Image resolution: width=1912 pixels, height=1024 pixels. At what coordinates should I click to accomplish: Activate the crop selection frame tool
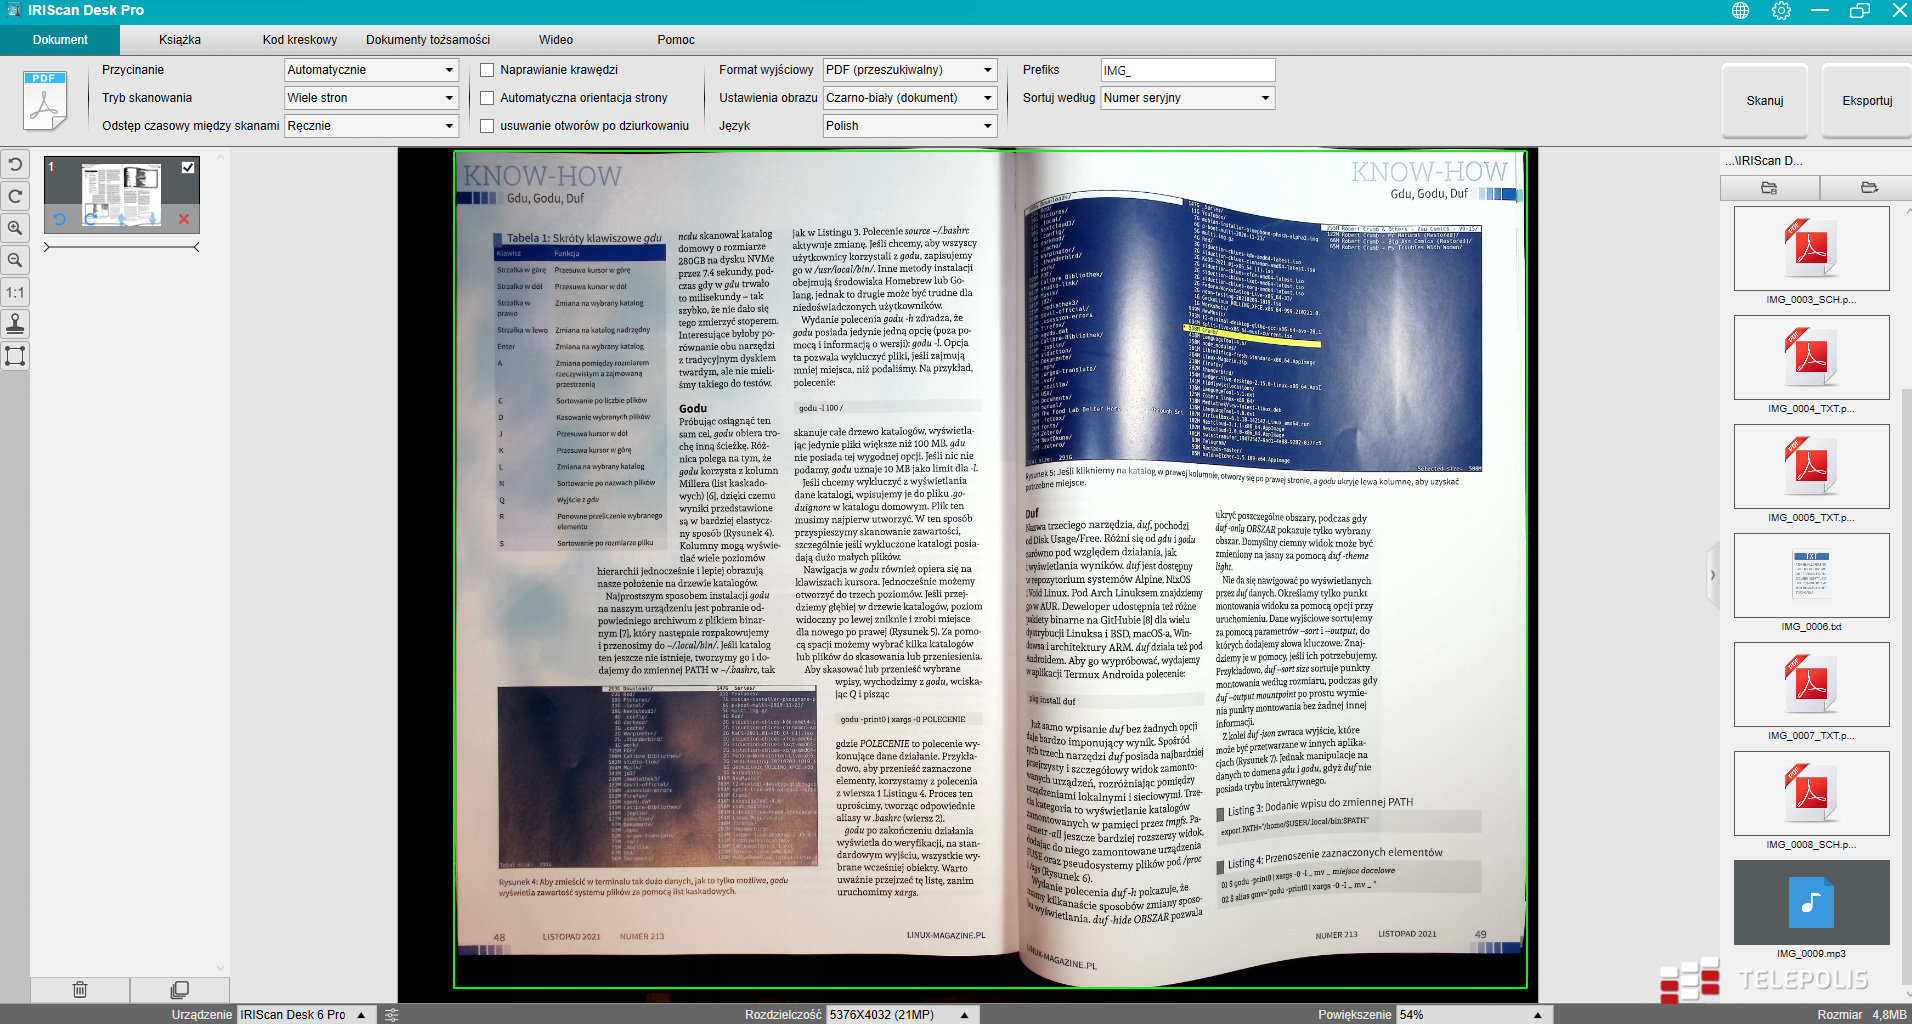(x=15, y=356)
